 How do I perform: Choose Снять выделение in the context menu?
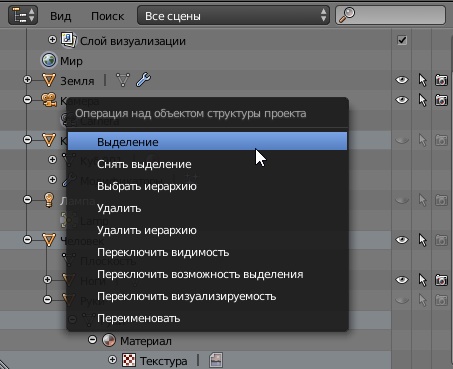207,164
